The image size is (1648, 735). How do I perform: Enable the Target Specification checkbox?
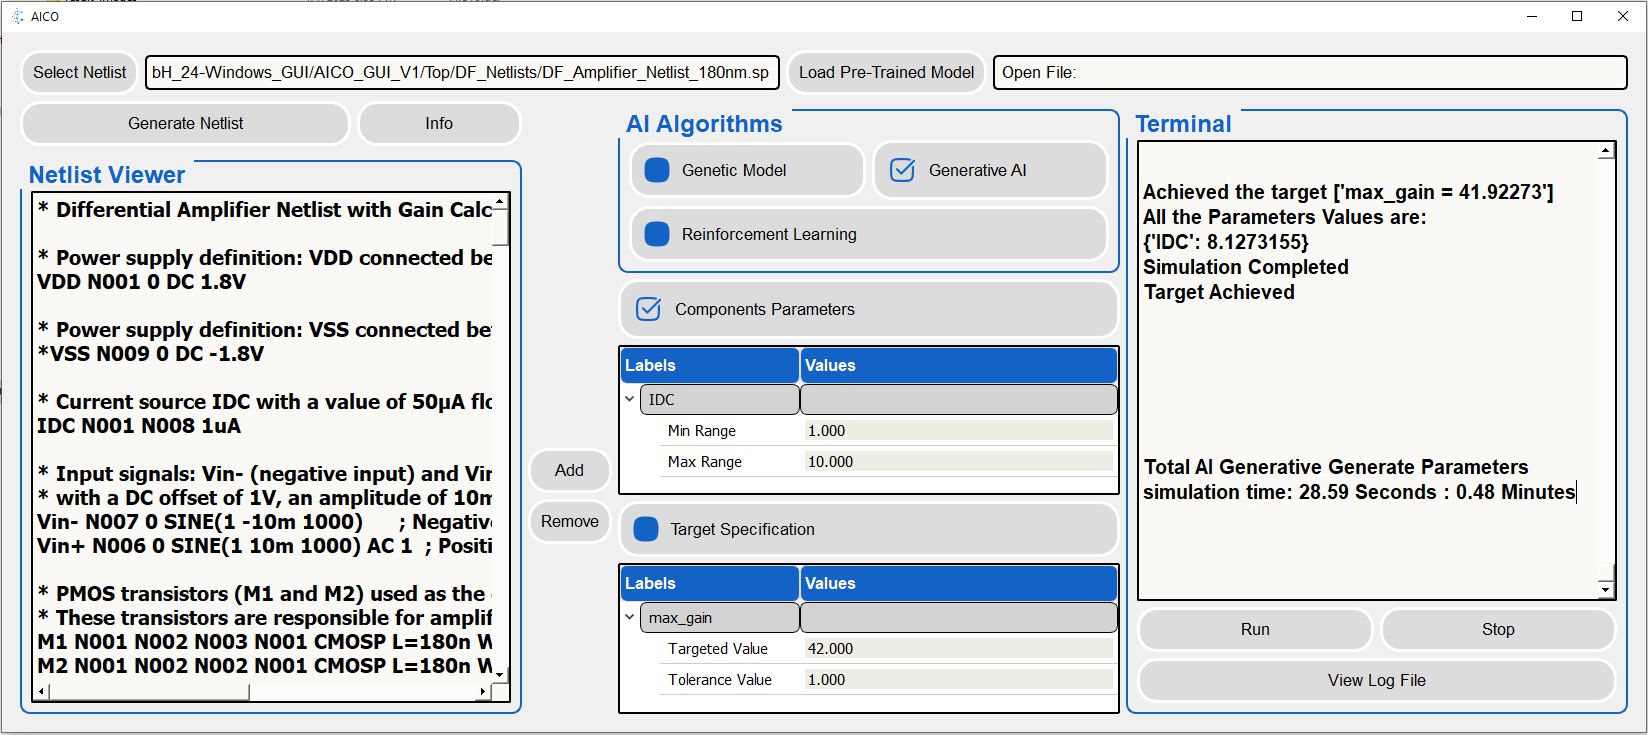tap(647, 529)
